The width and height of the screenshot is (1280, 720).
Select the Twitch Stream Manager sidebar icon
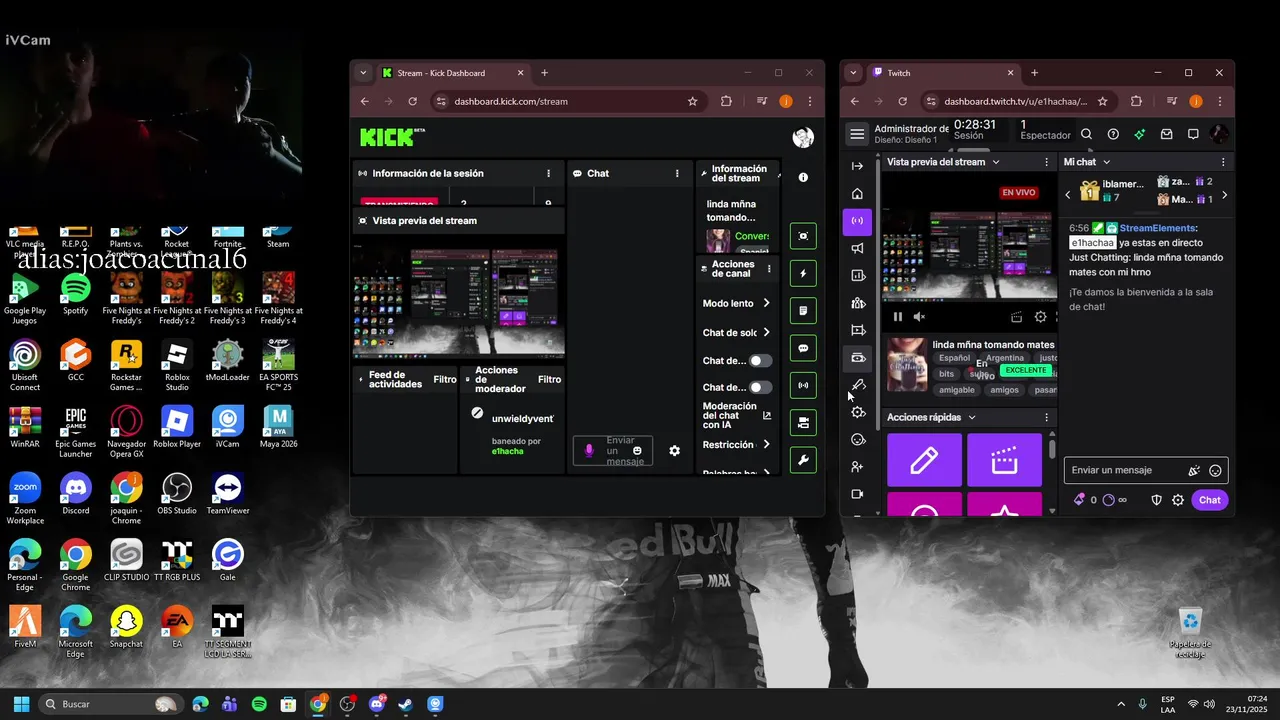(x=857, y=221)
